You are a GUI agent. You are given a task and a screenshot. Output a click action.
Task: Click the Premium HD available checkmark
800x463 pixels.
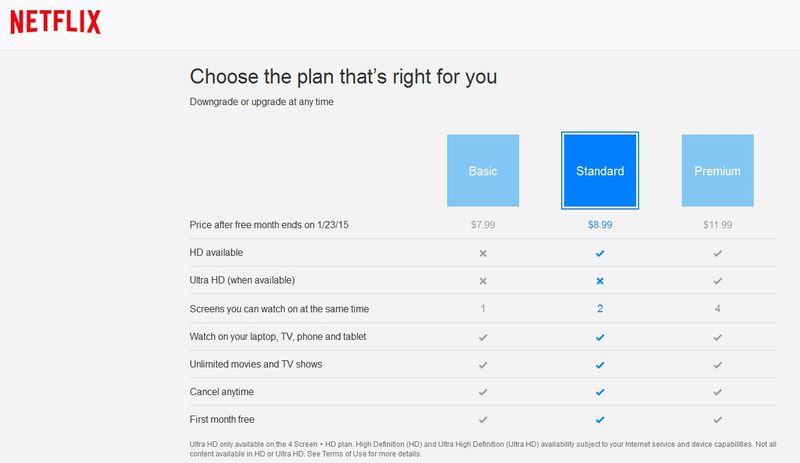click(x=717, y=253)
